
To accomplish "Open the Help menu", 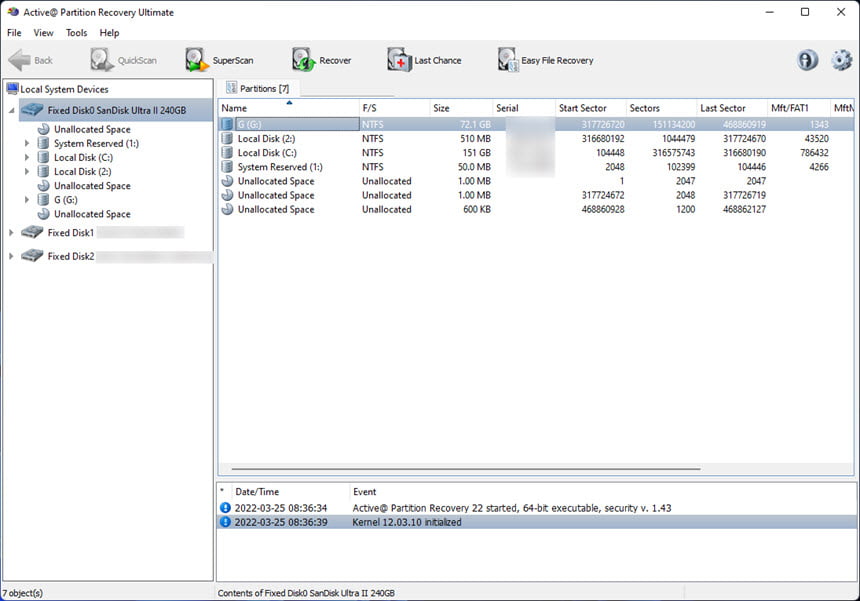I will pyautogui.click(x=109, y=32).
